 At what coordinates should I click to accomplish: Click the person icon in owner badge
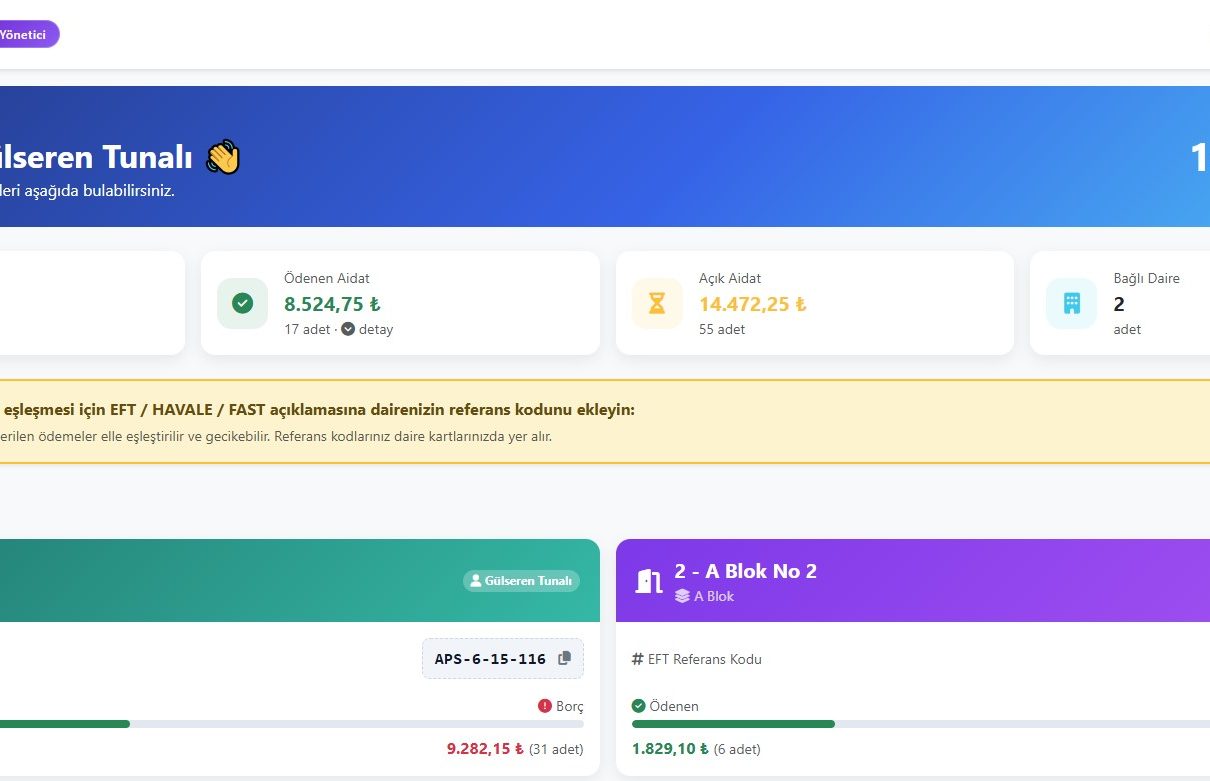click(476, 581)
